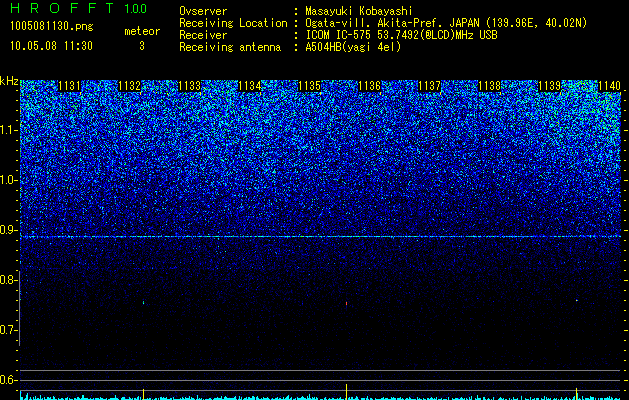629x400 pixels.
Task: Click the 0.8 kHz axis label
Action: click(8, 280)
